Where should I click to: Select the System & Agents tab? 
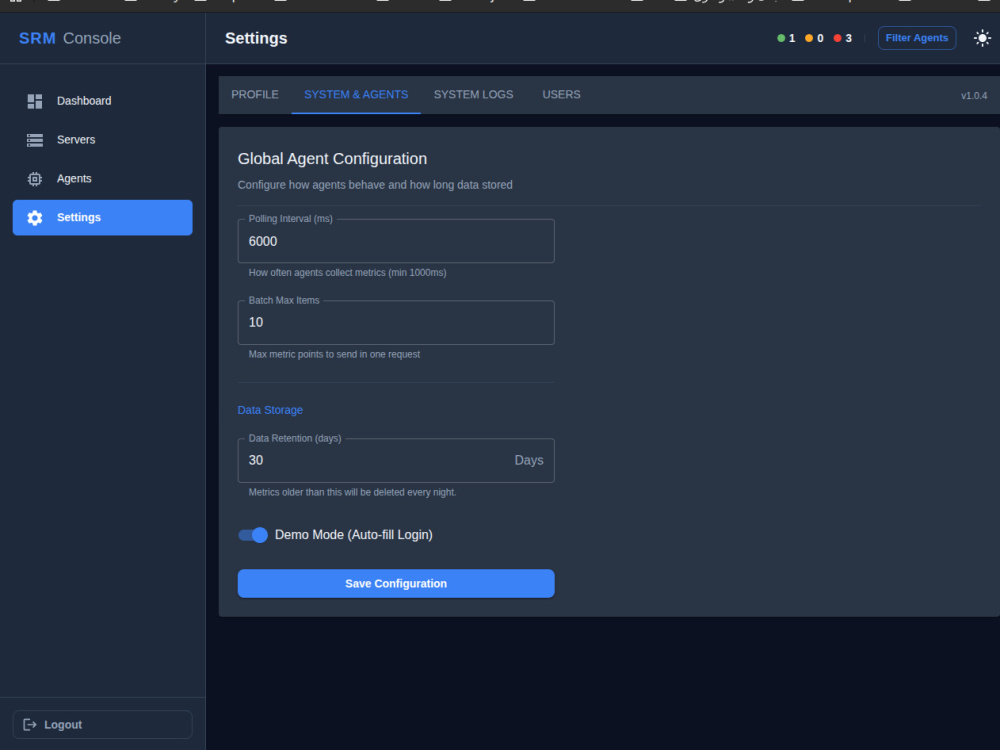[x=356, y=94]
